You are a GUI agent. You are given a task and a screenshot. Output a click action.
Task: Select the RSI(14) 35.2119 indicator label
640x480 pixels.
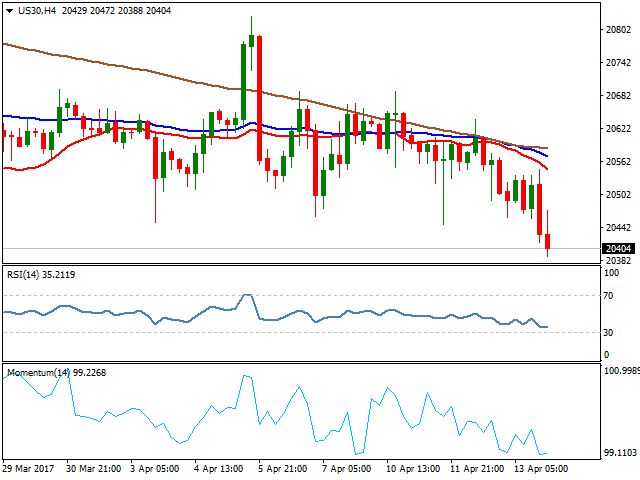click(41, 275)
